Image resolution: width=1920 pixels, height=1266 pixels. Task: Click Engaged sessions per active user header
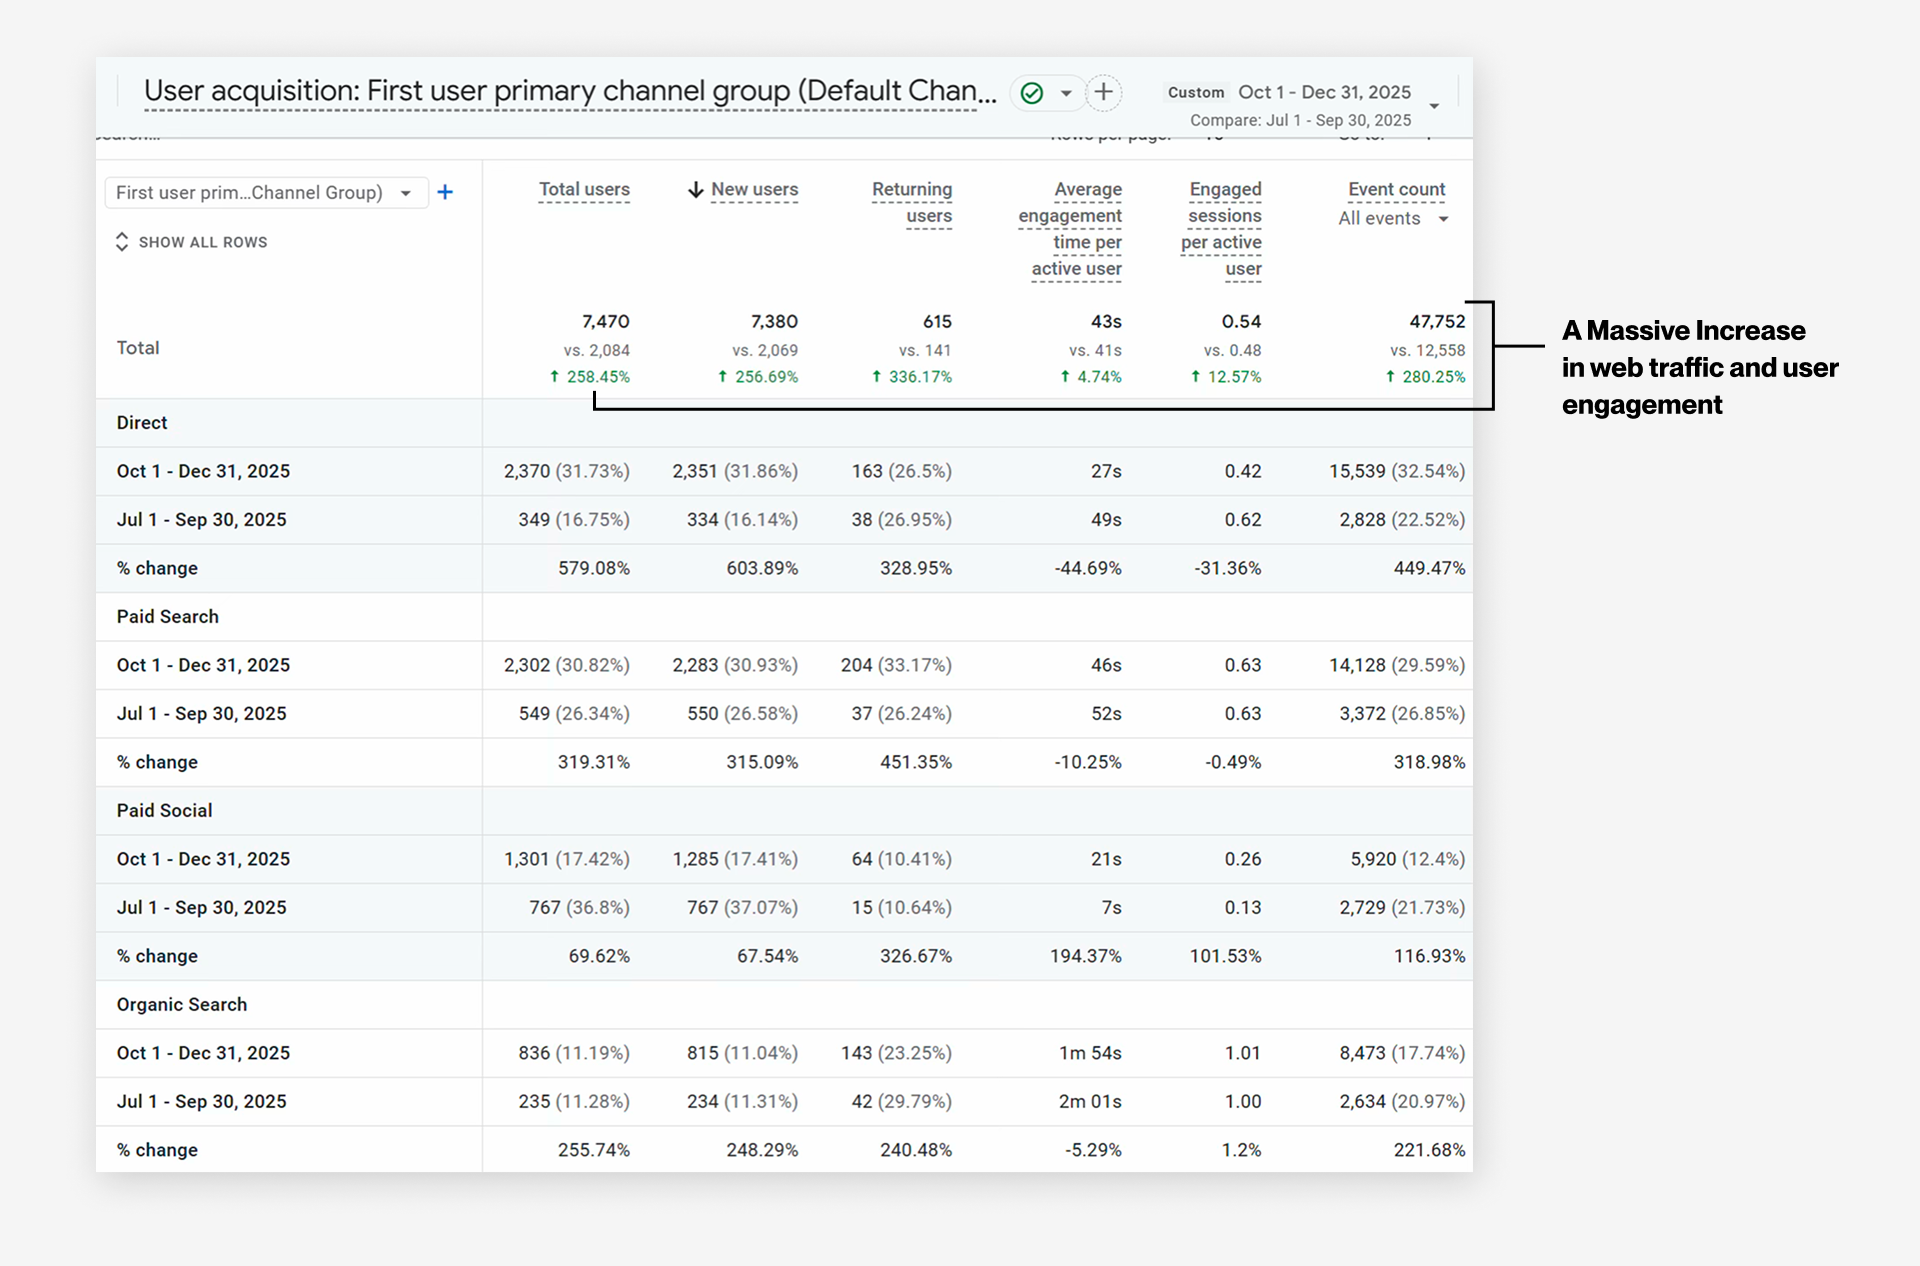[x=1223, y=228]
